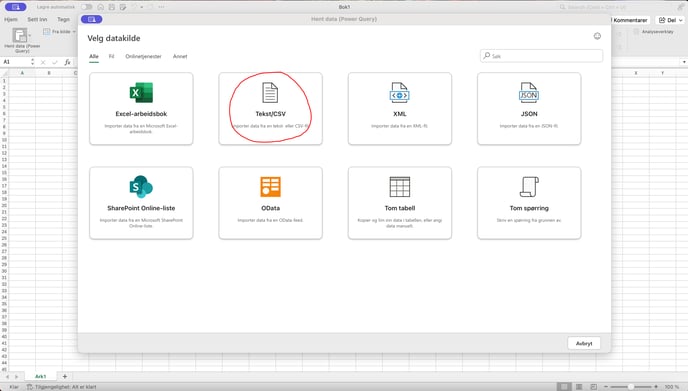Screen dimensions: 688x391
Task: Switch to Page Break Preview in status bar
Action: (x=594, y=387)
